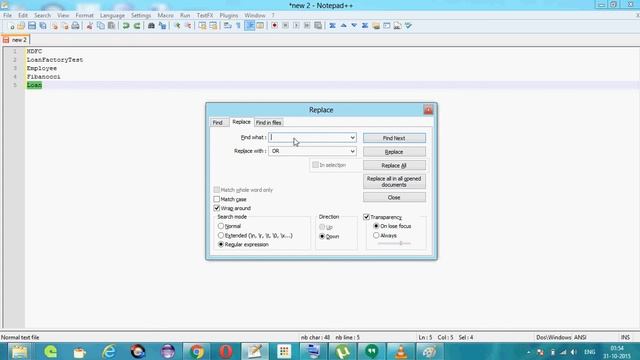Open the Search menu
Screen dimensions: 640x360
click(x=42, y=15)
